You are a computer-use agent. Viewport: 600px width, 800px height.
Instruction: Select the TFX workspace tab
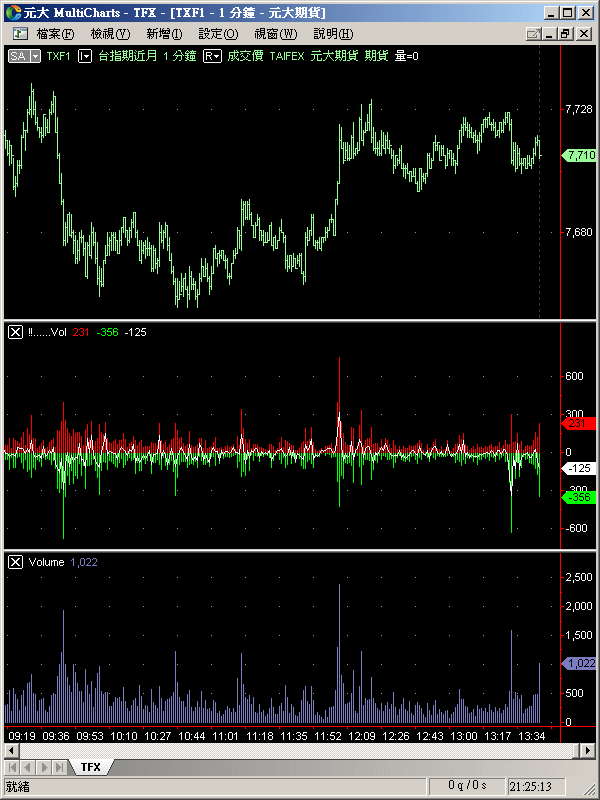point(90,767)
